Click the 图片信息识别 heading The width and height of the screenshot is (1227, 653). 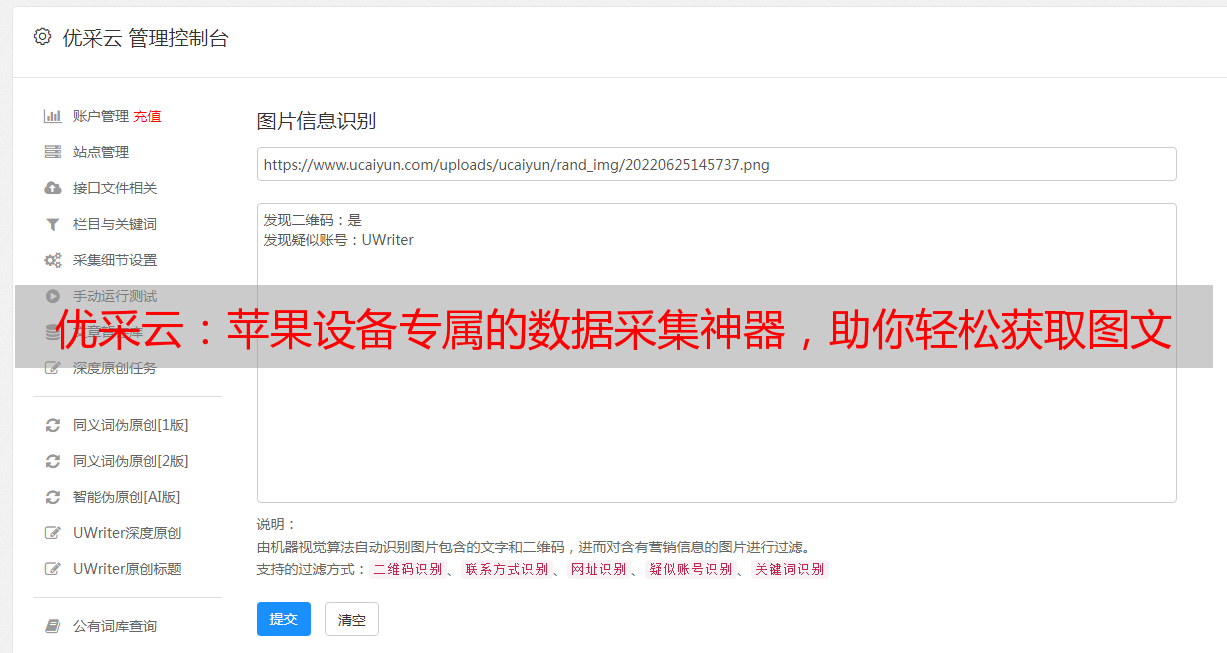pyautogui.click(x=316, y=121)
